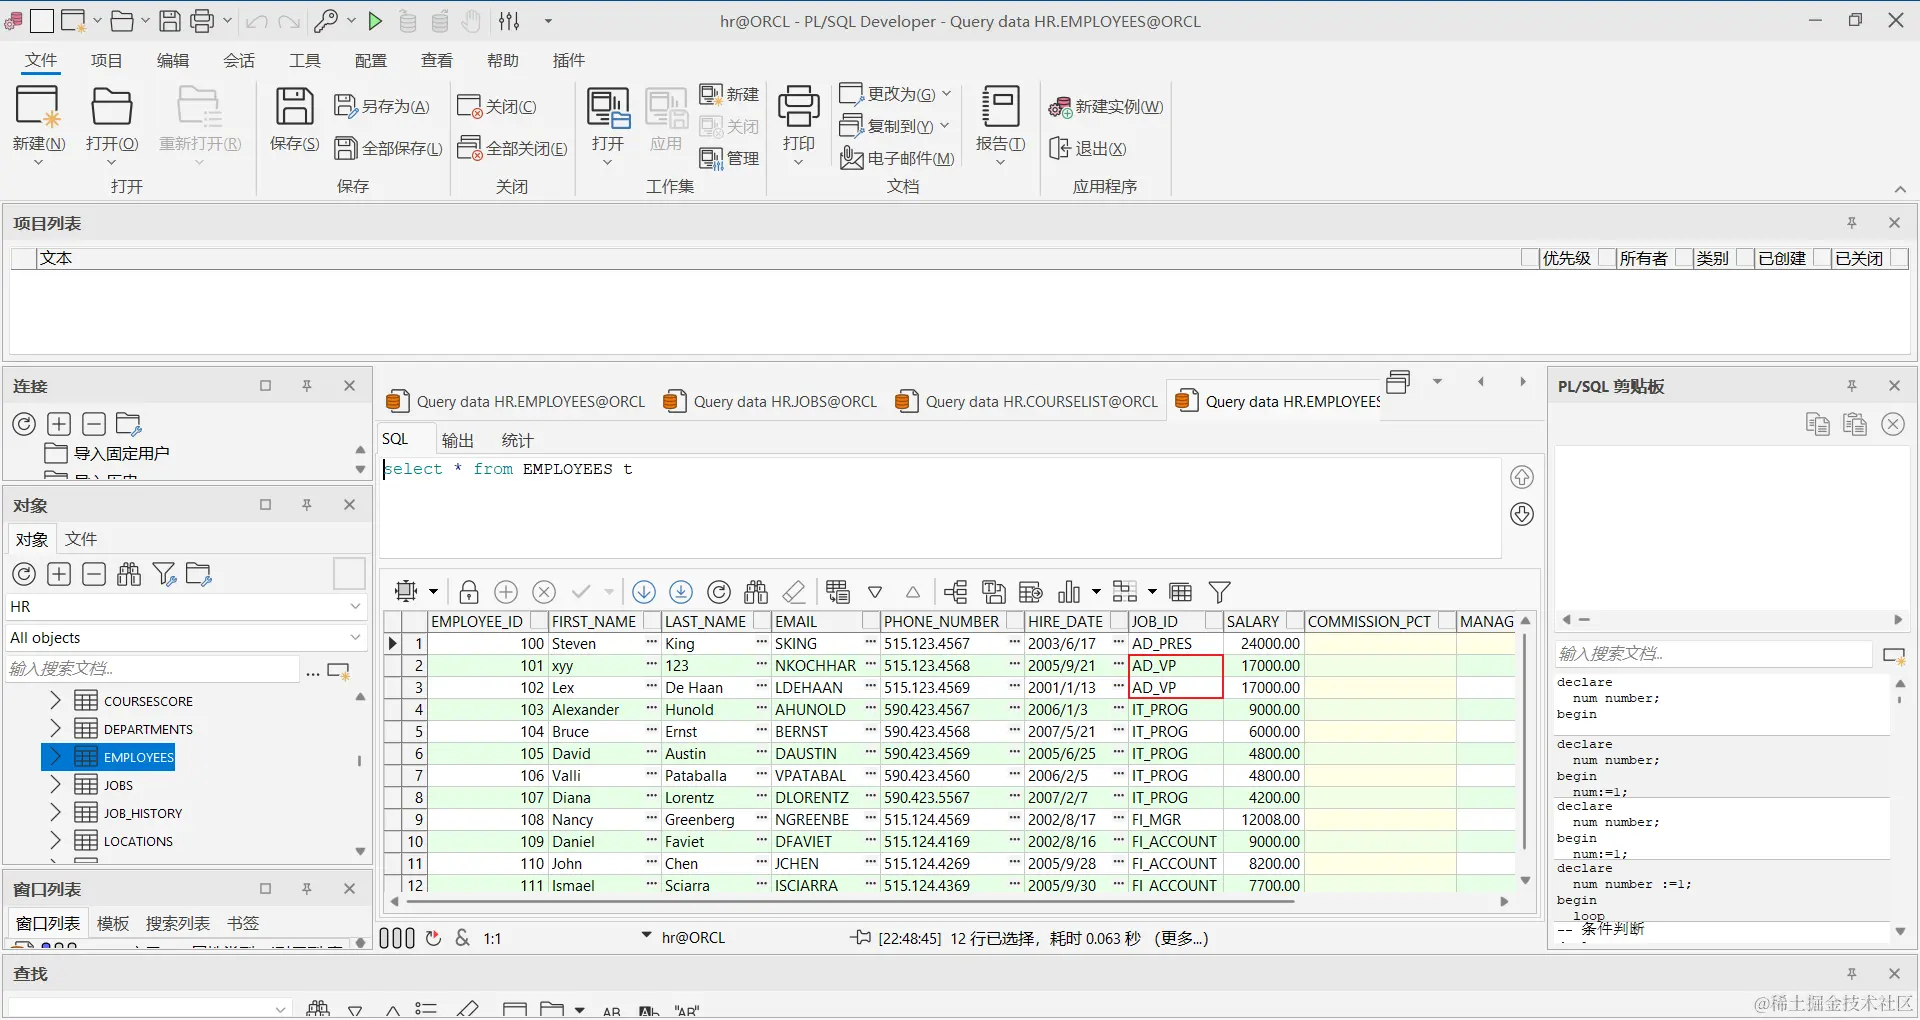The height and width of the screenshot is (1020, 1920).
Task: Open the 配置 ribbon tab
Action: [x=371, y=61]
